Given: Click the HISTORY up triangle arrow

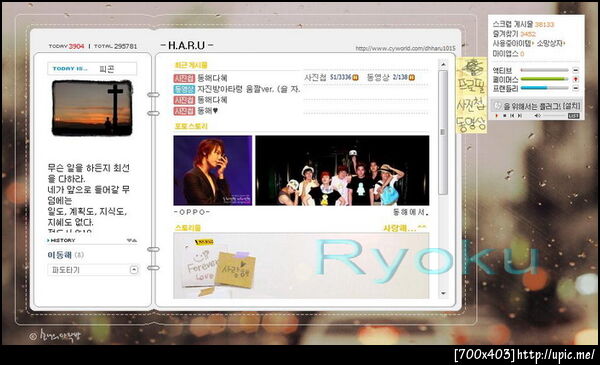Looking at the screenshot, I should pyautogui.click(x=134, y=240).
